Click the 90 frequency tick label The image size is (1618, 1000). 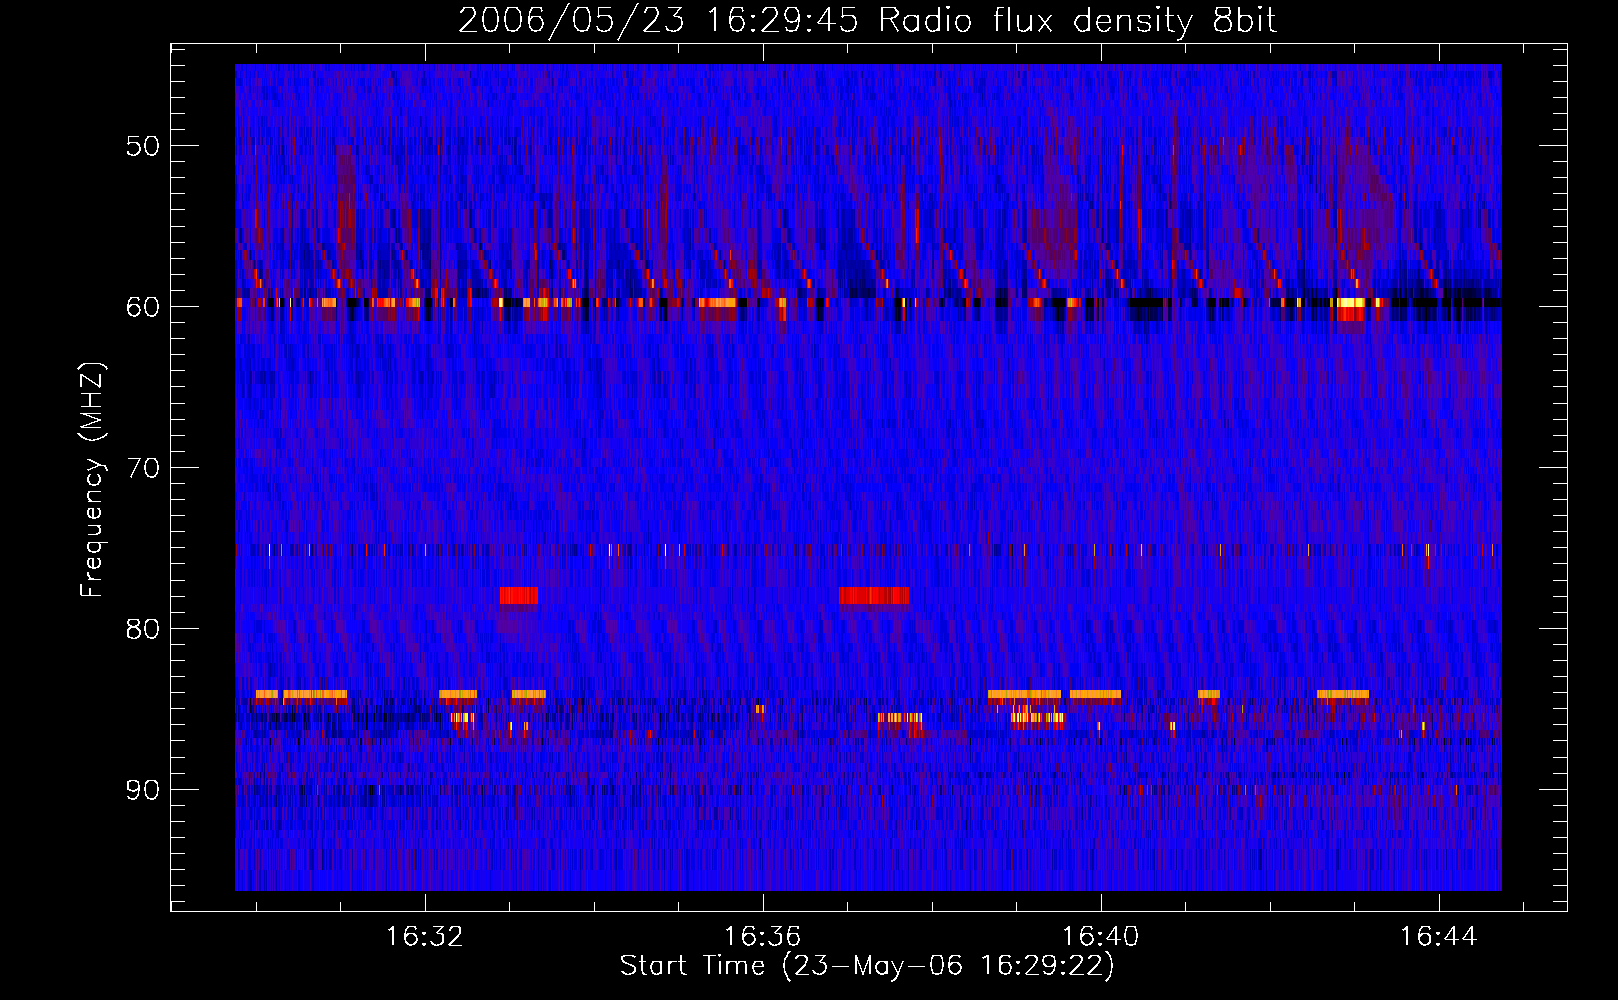[x=143, y=790]
